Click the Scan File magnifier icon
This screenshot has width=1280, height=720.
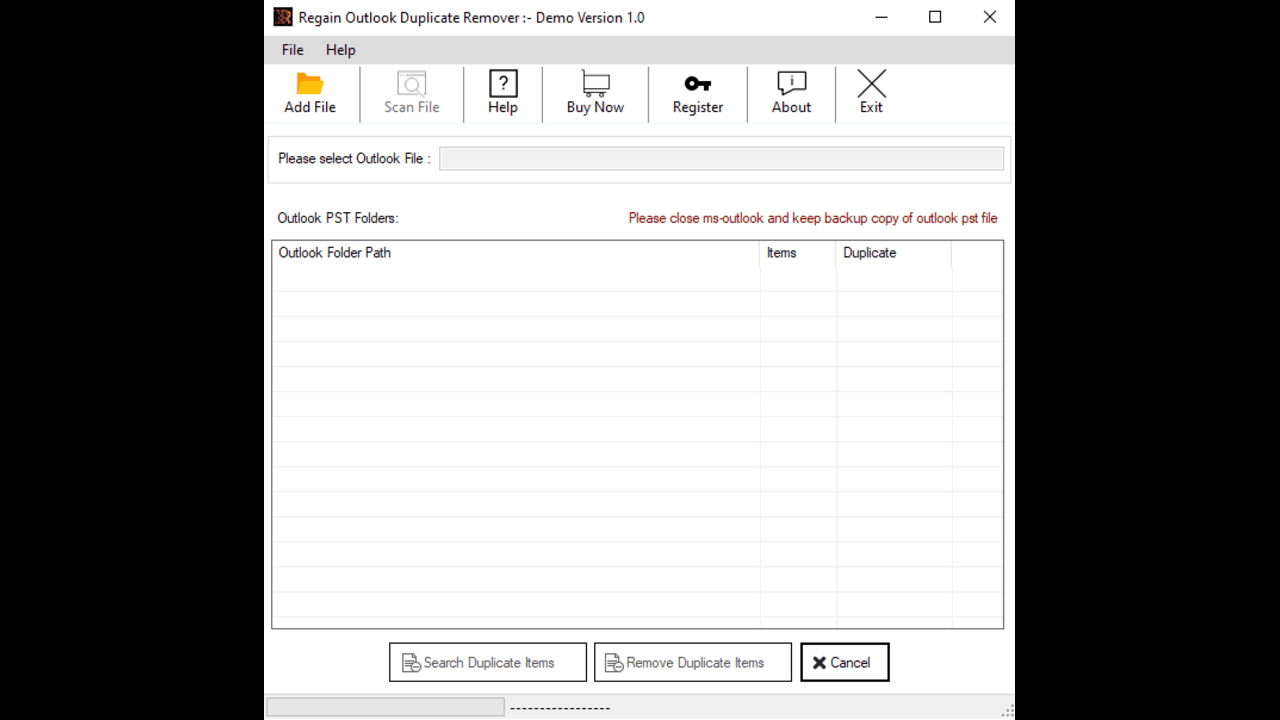tap(412, 84)
